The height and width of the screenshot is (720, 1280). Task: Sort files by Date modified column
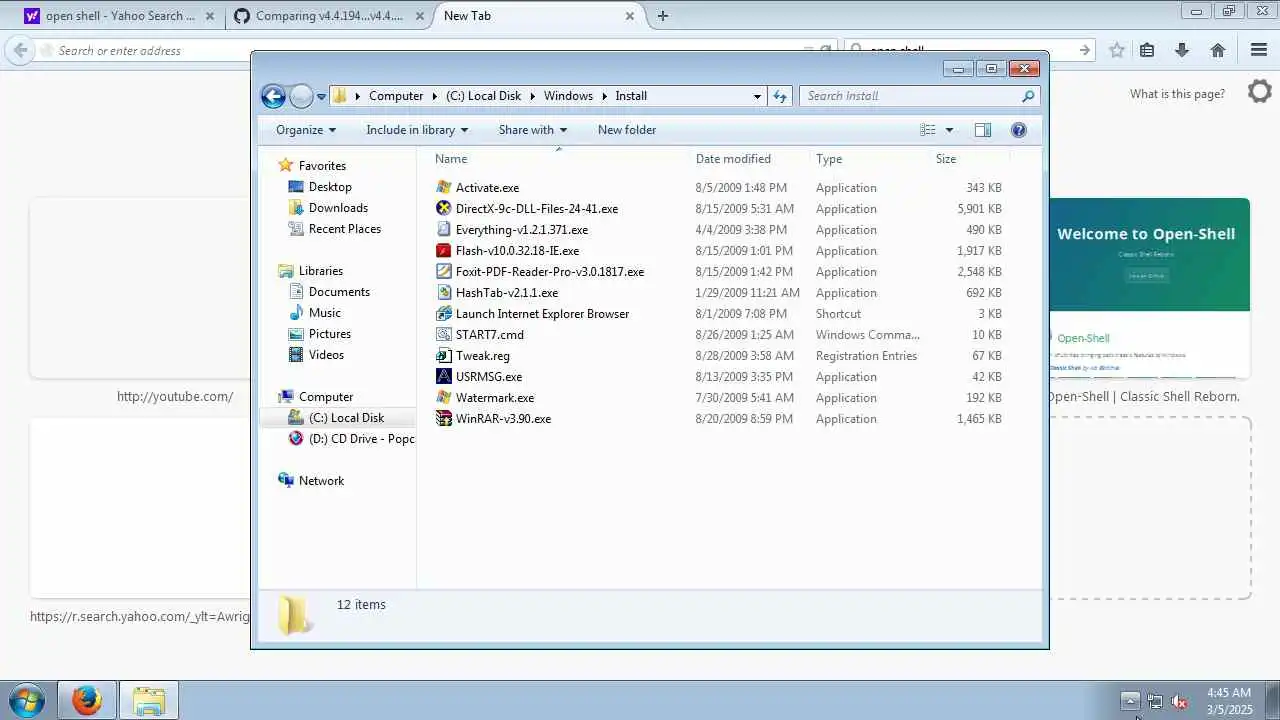click(x=749, y=159)
